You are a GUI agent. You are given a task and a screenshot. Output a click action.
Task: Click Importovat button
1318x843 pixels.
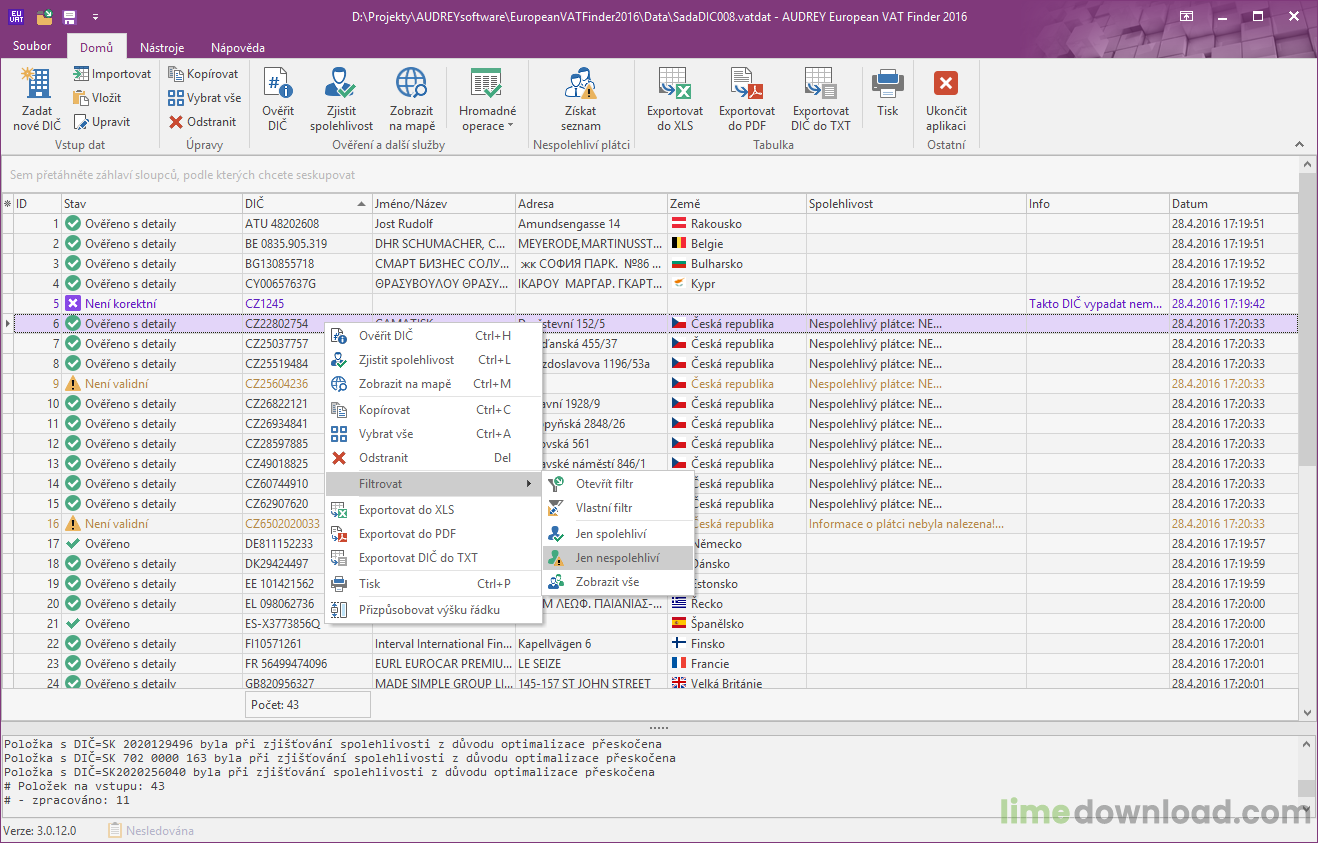pos(112,73)
